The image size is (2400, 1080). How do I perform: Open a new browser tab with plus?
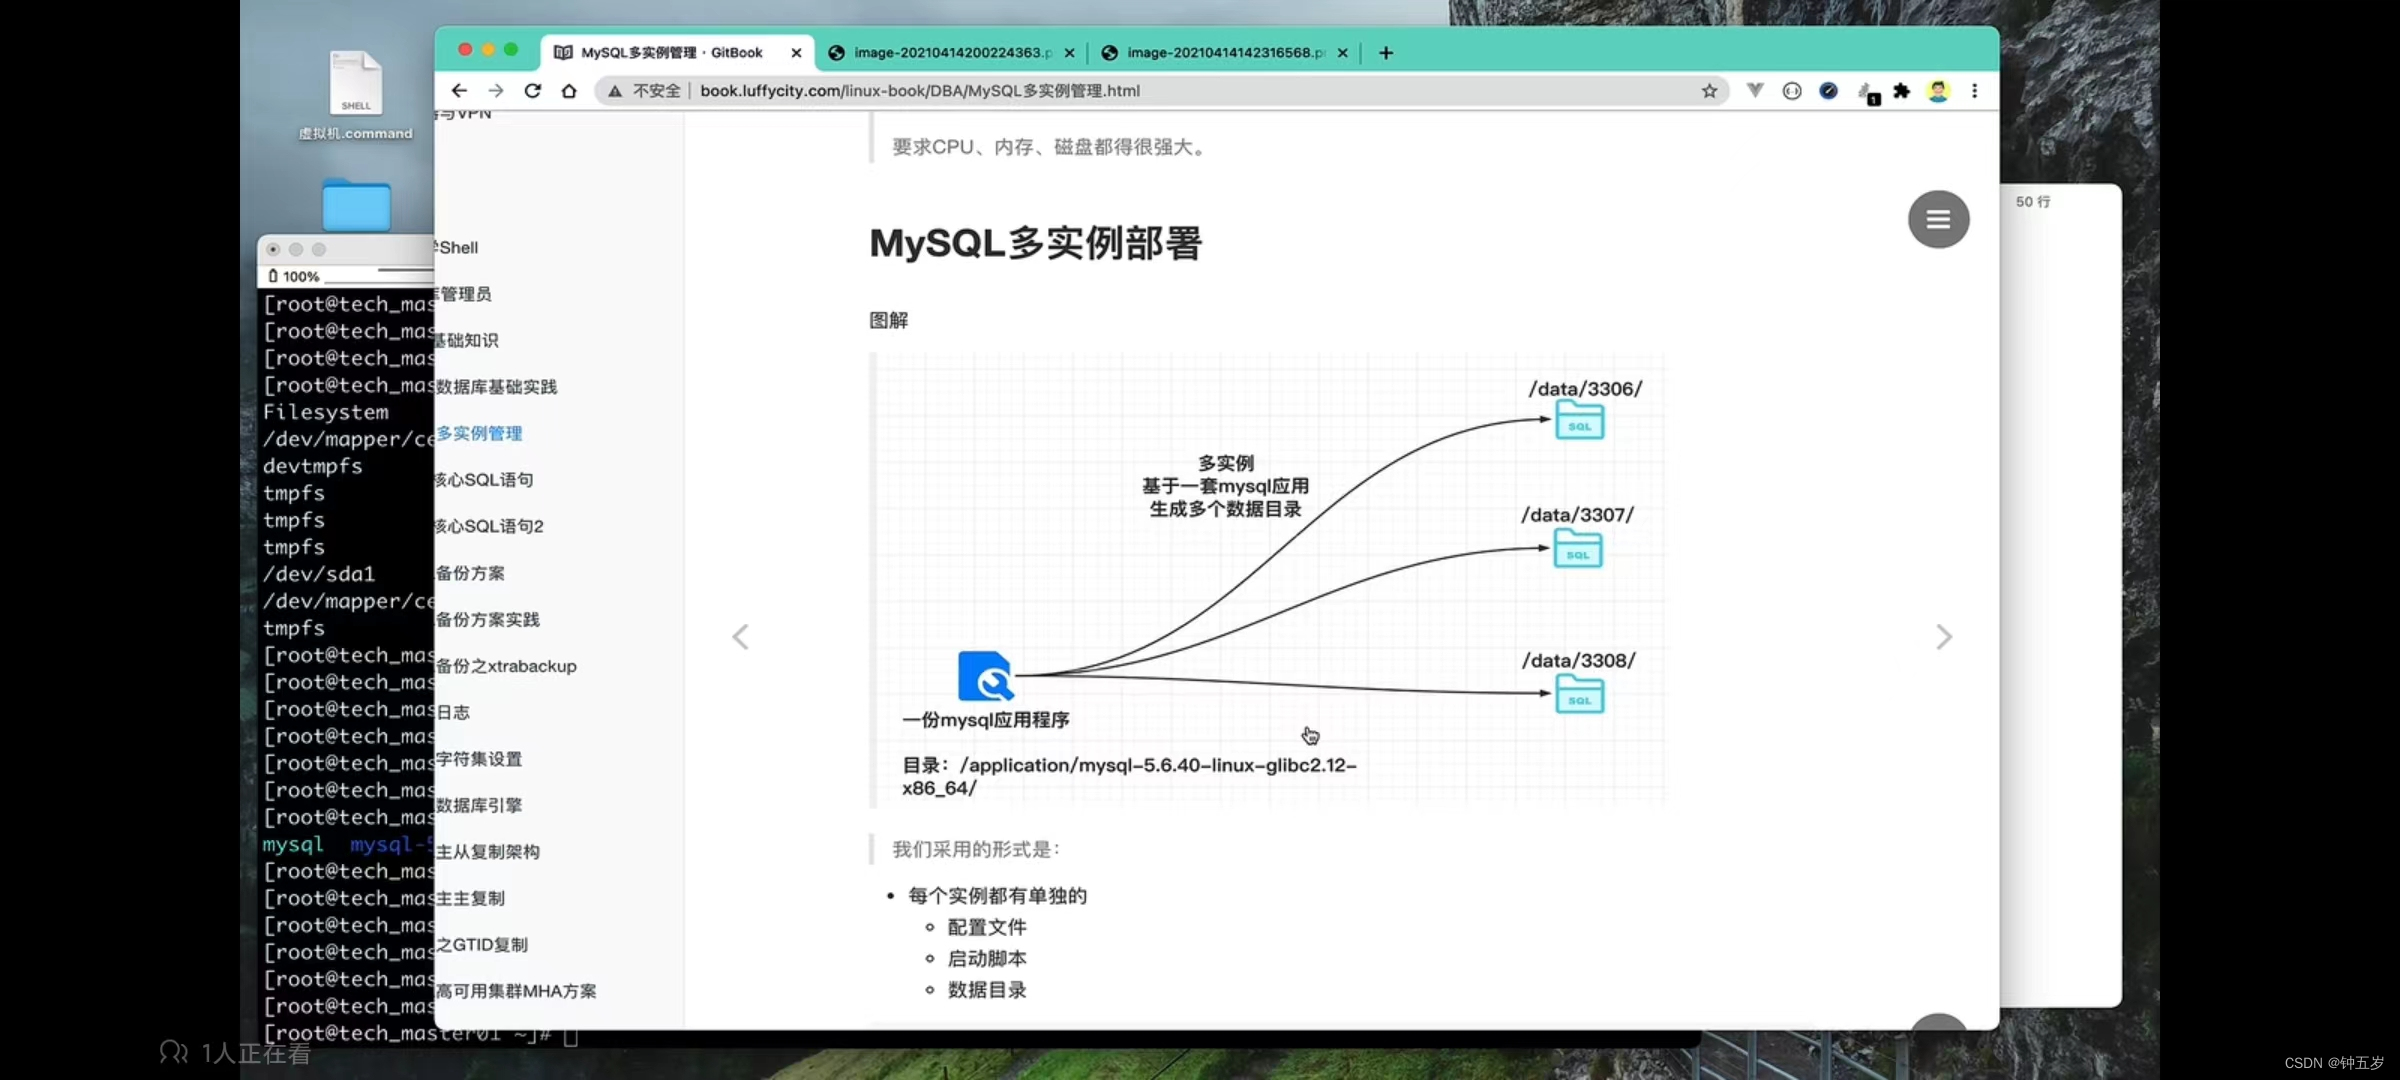[x=1386, y=53]
